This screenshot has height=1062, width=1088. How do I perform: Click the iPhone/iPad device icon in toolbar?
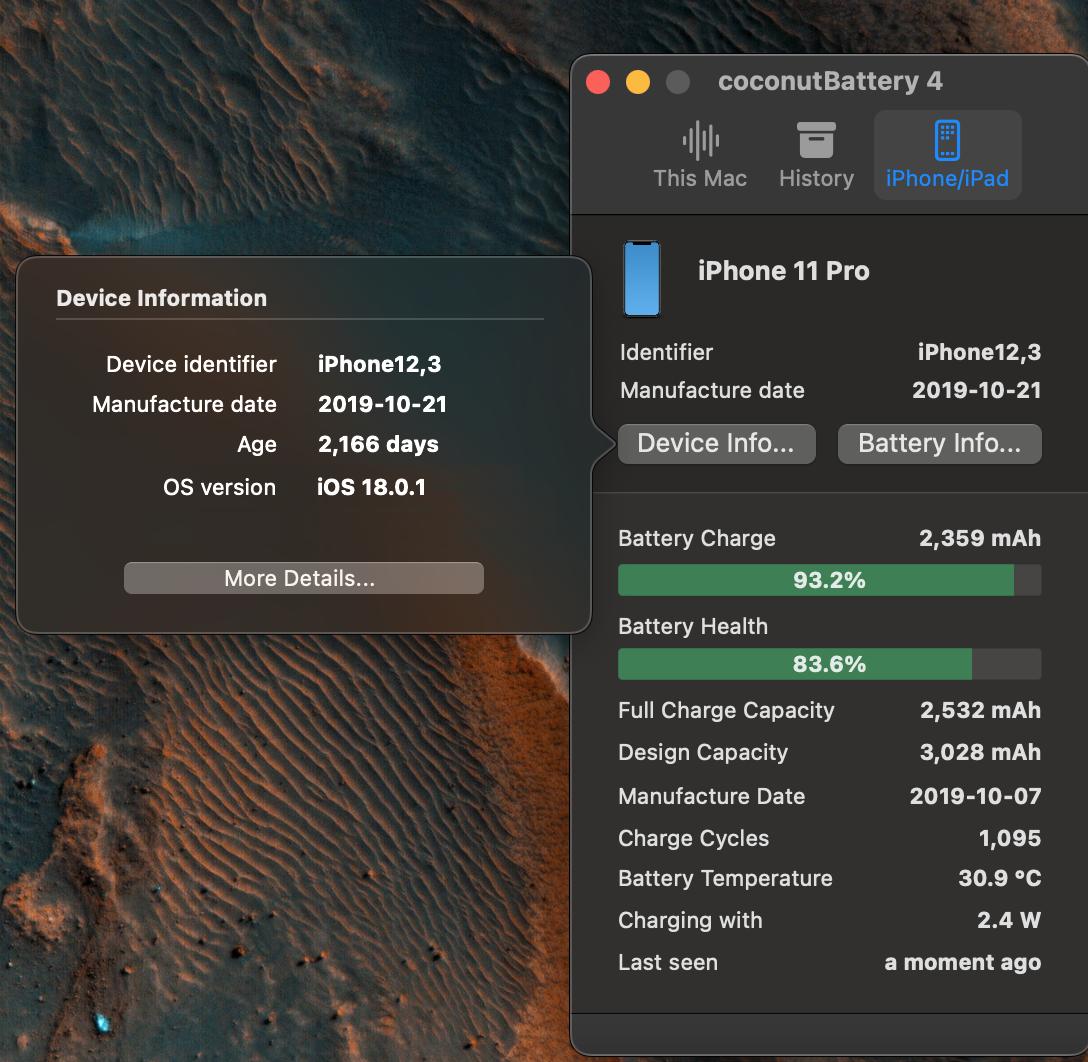(946, 141)
